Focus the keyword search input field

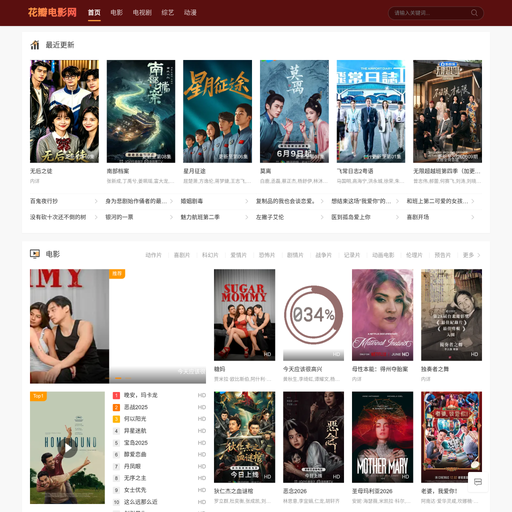[430, 13]
